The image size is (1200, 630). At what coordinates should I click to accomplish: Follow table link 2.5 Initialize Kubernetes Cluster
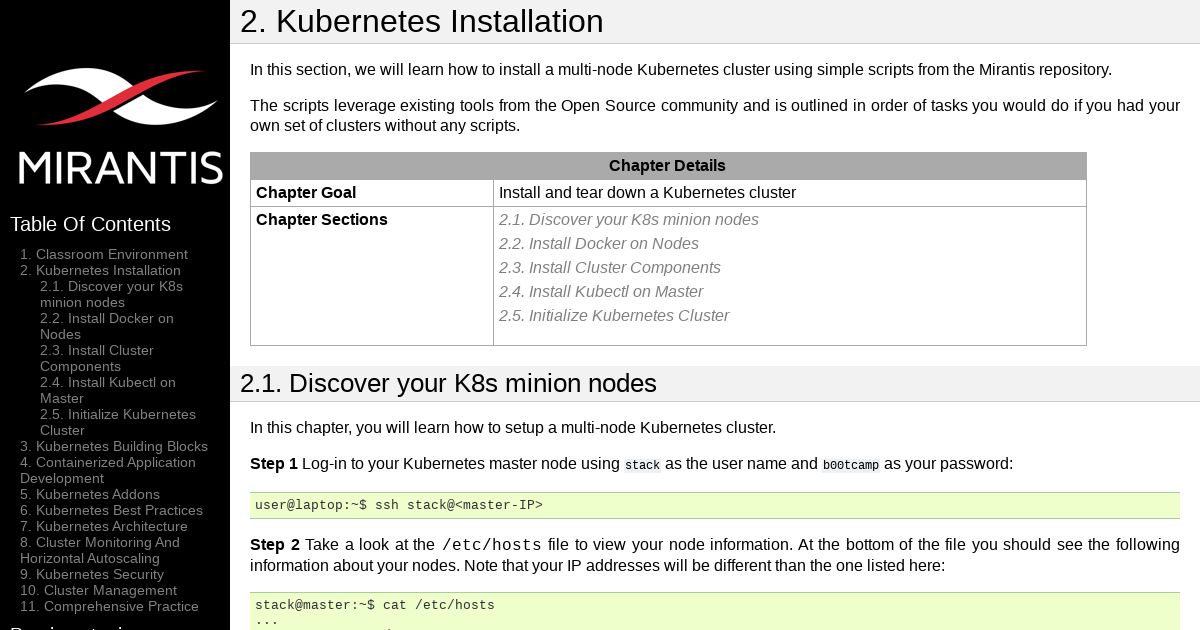(613, 316)
